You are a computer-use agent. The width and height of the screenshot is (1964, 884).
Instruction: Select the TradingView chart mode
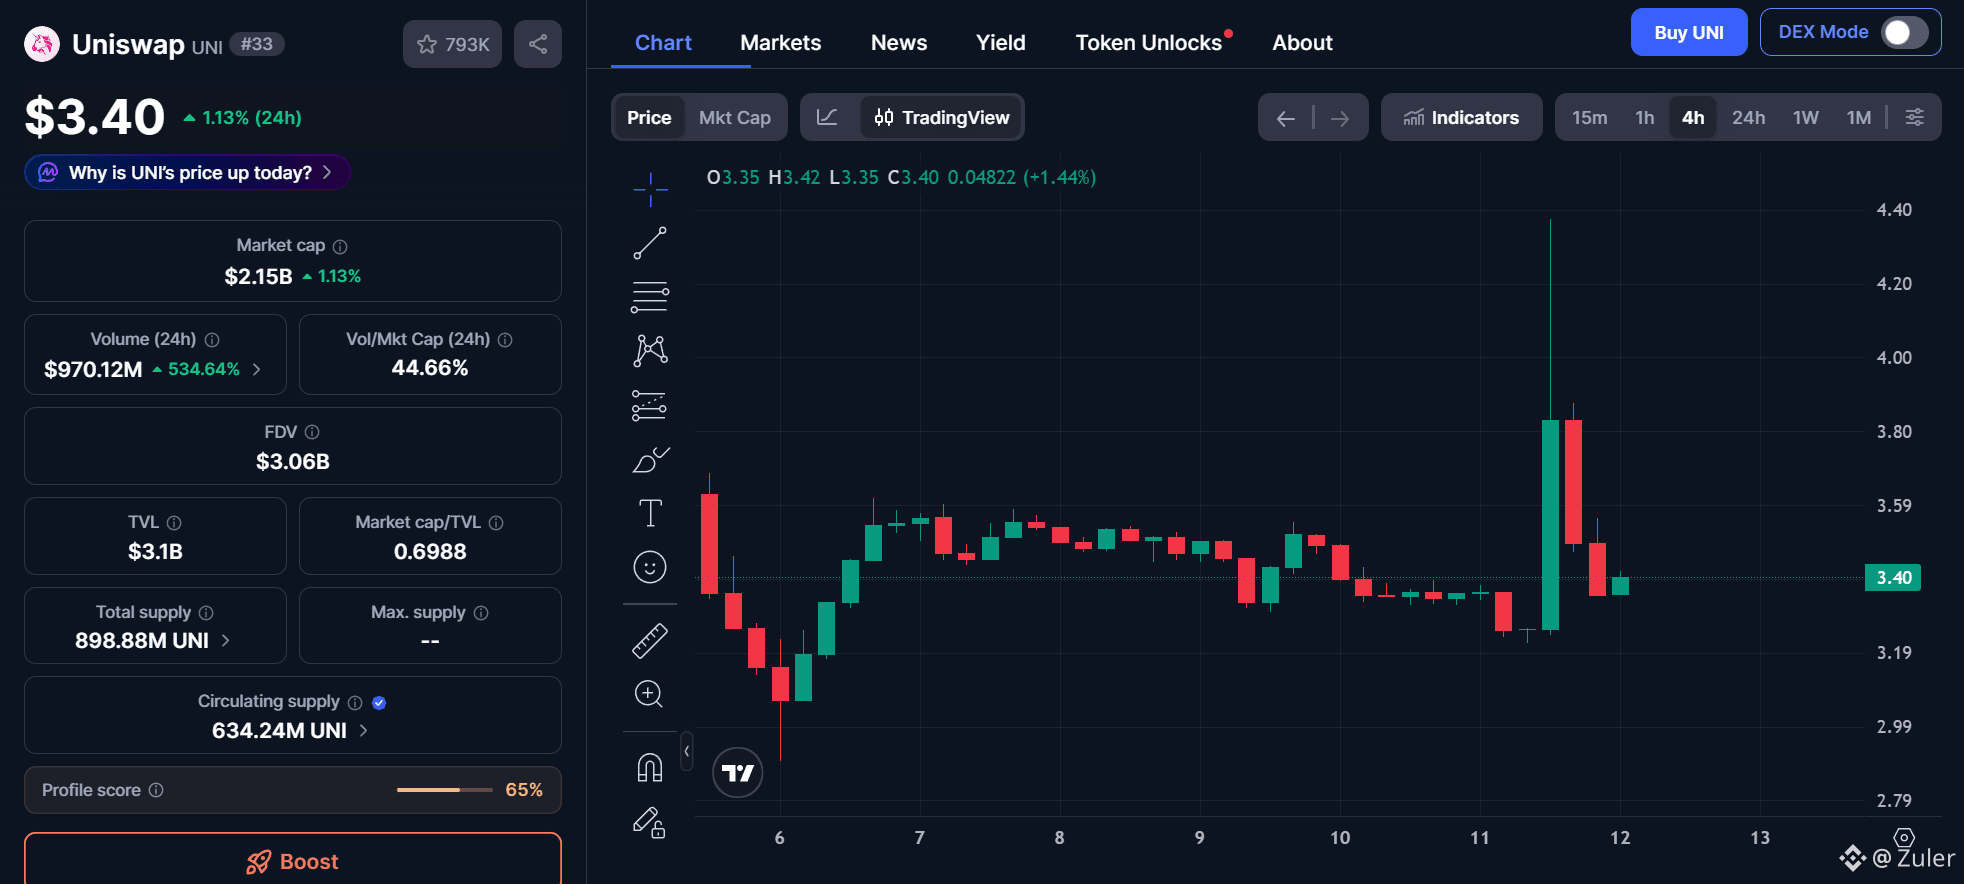(941, 117)
